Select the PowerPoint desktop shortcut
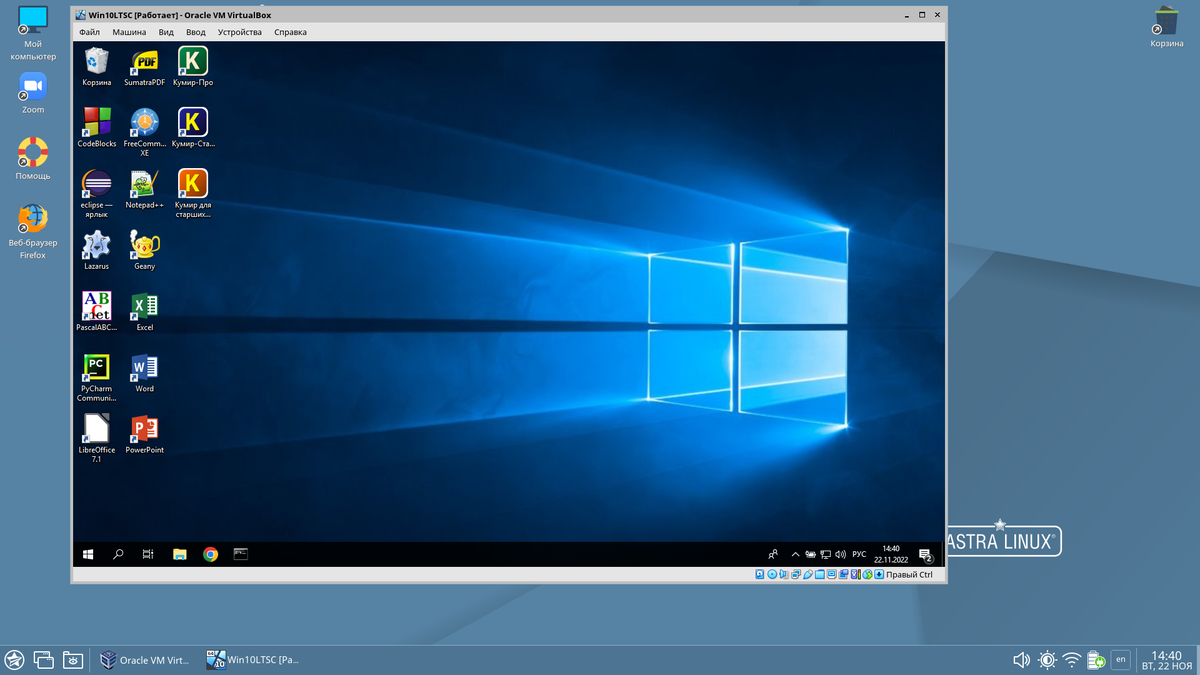The height and width of the screenshot is (675, 1200). coord(145,433)
